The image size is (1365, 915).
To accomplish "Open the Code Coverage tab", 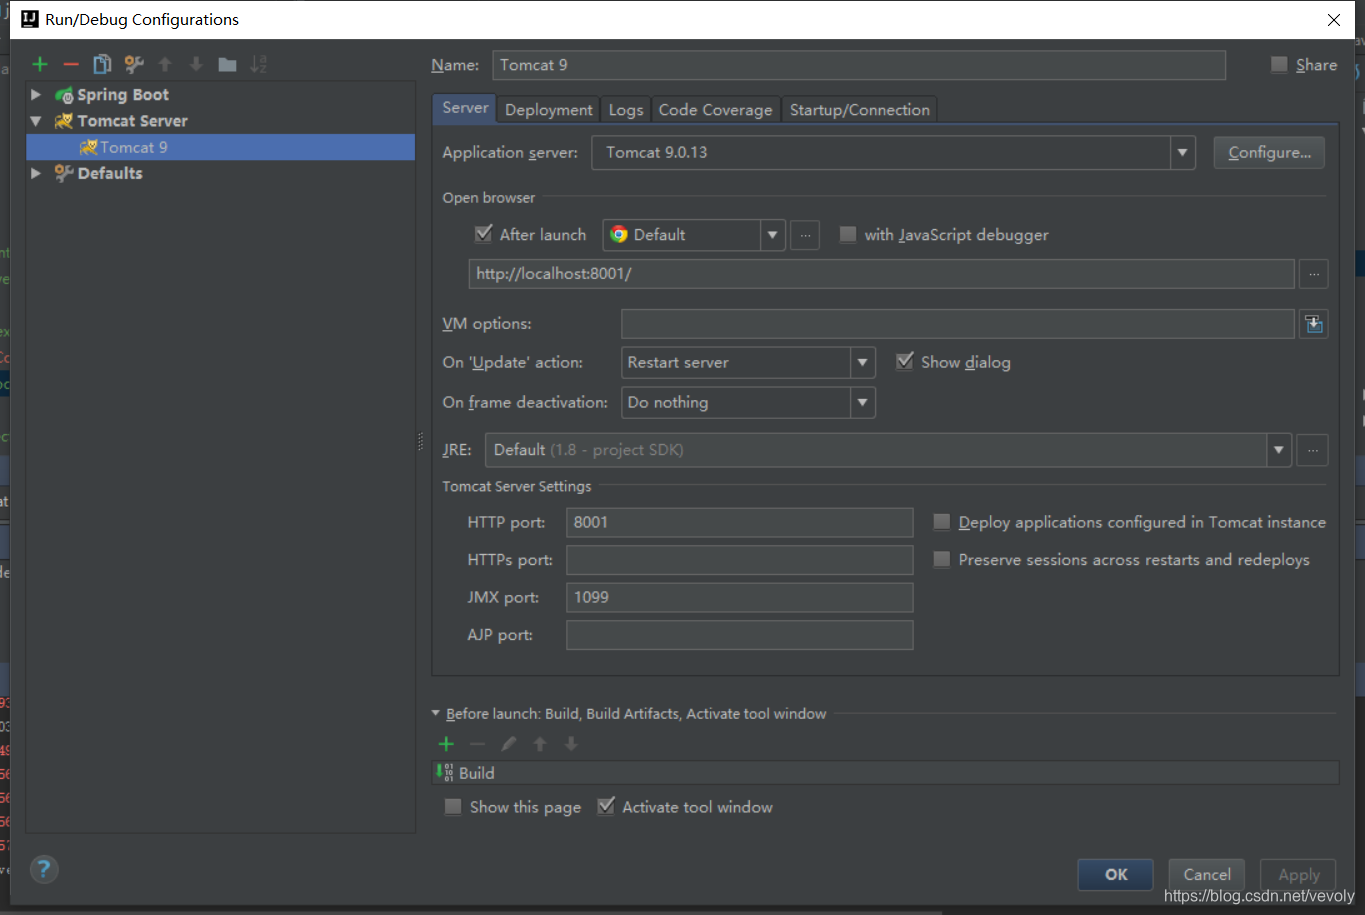I will coord(716,110).
